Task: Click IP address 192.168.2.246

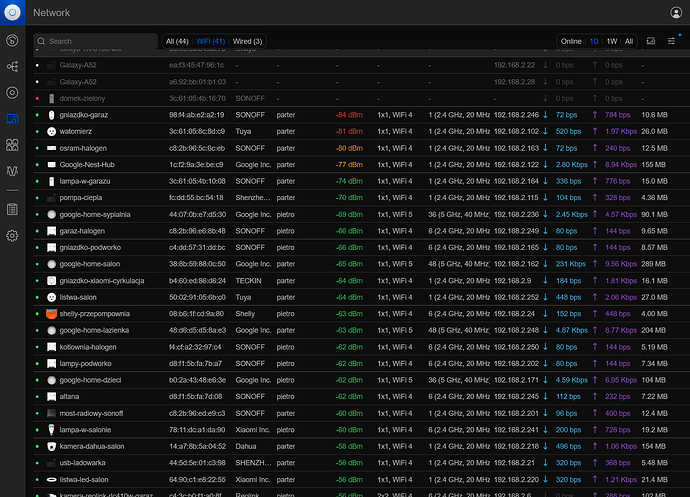Action: [516, 115]
